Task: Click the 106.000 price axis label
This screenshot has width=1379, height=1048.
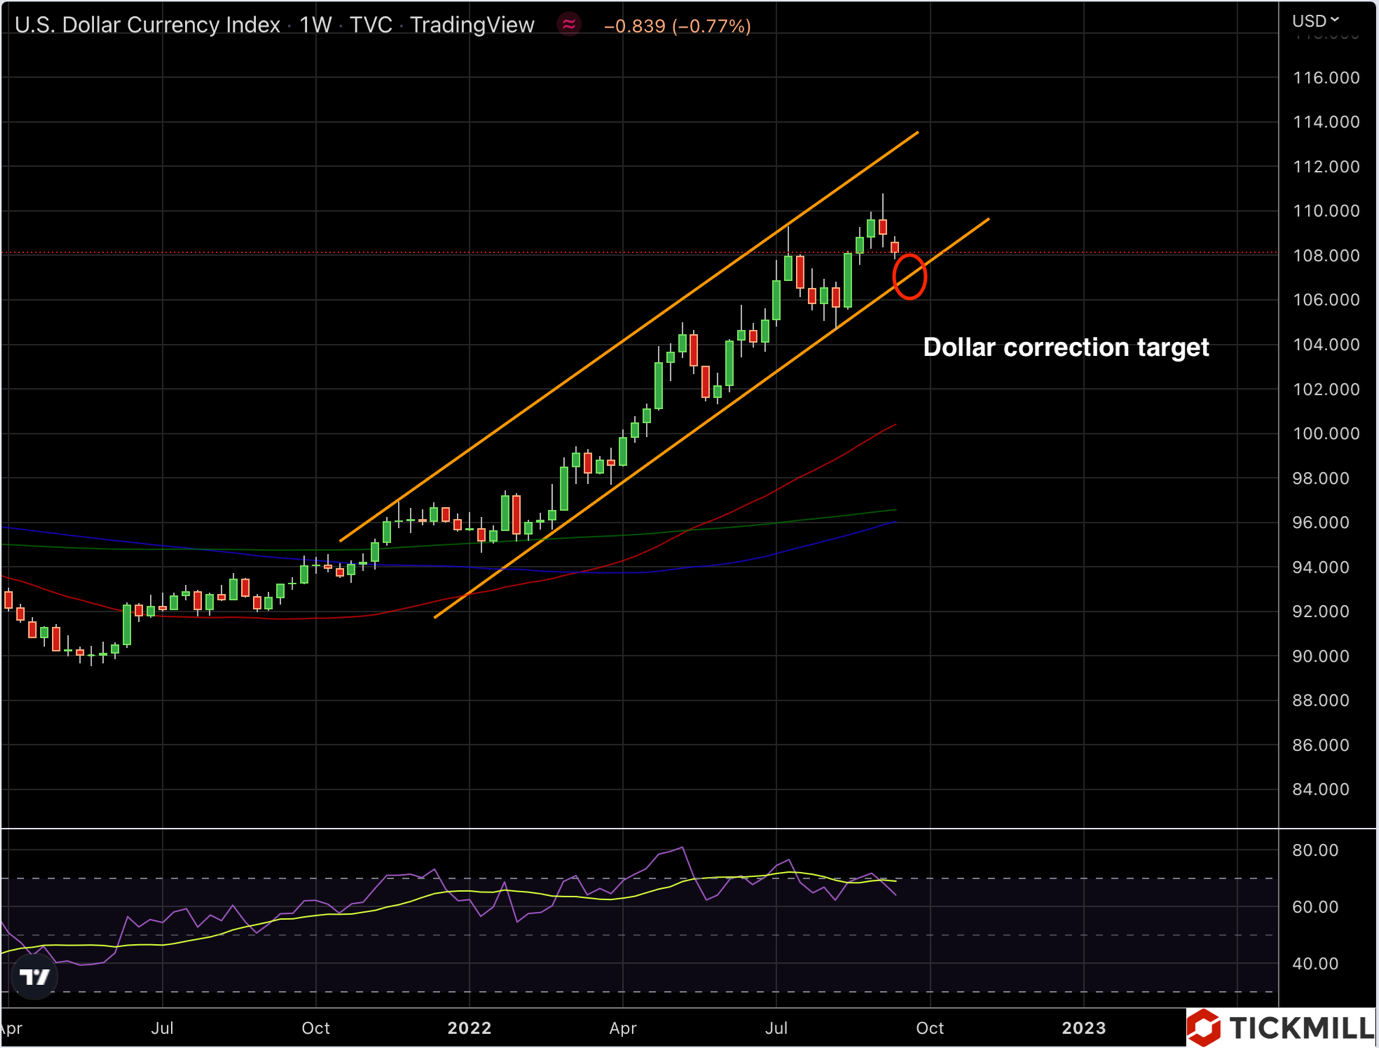Action: coord(1326,300)
